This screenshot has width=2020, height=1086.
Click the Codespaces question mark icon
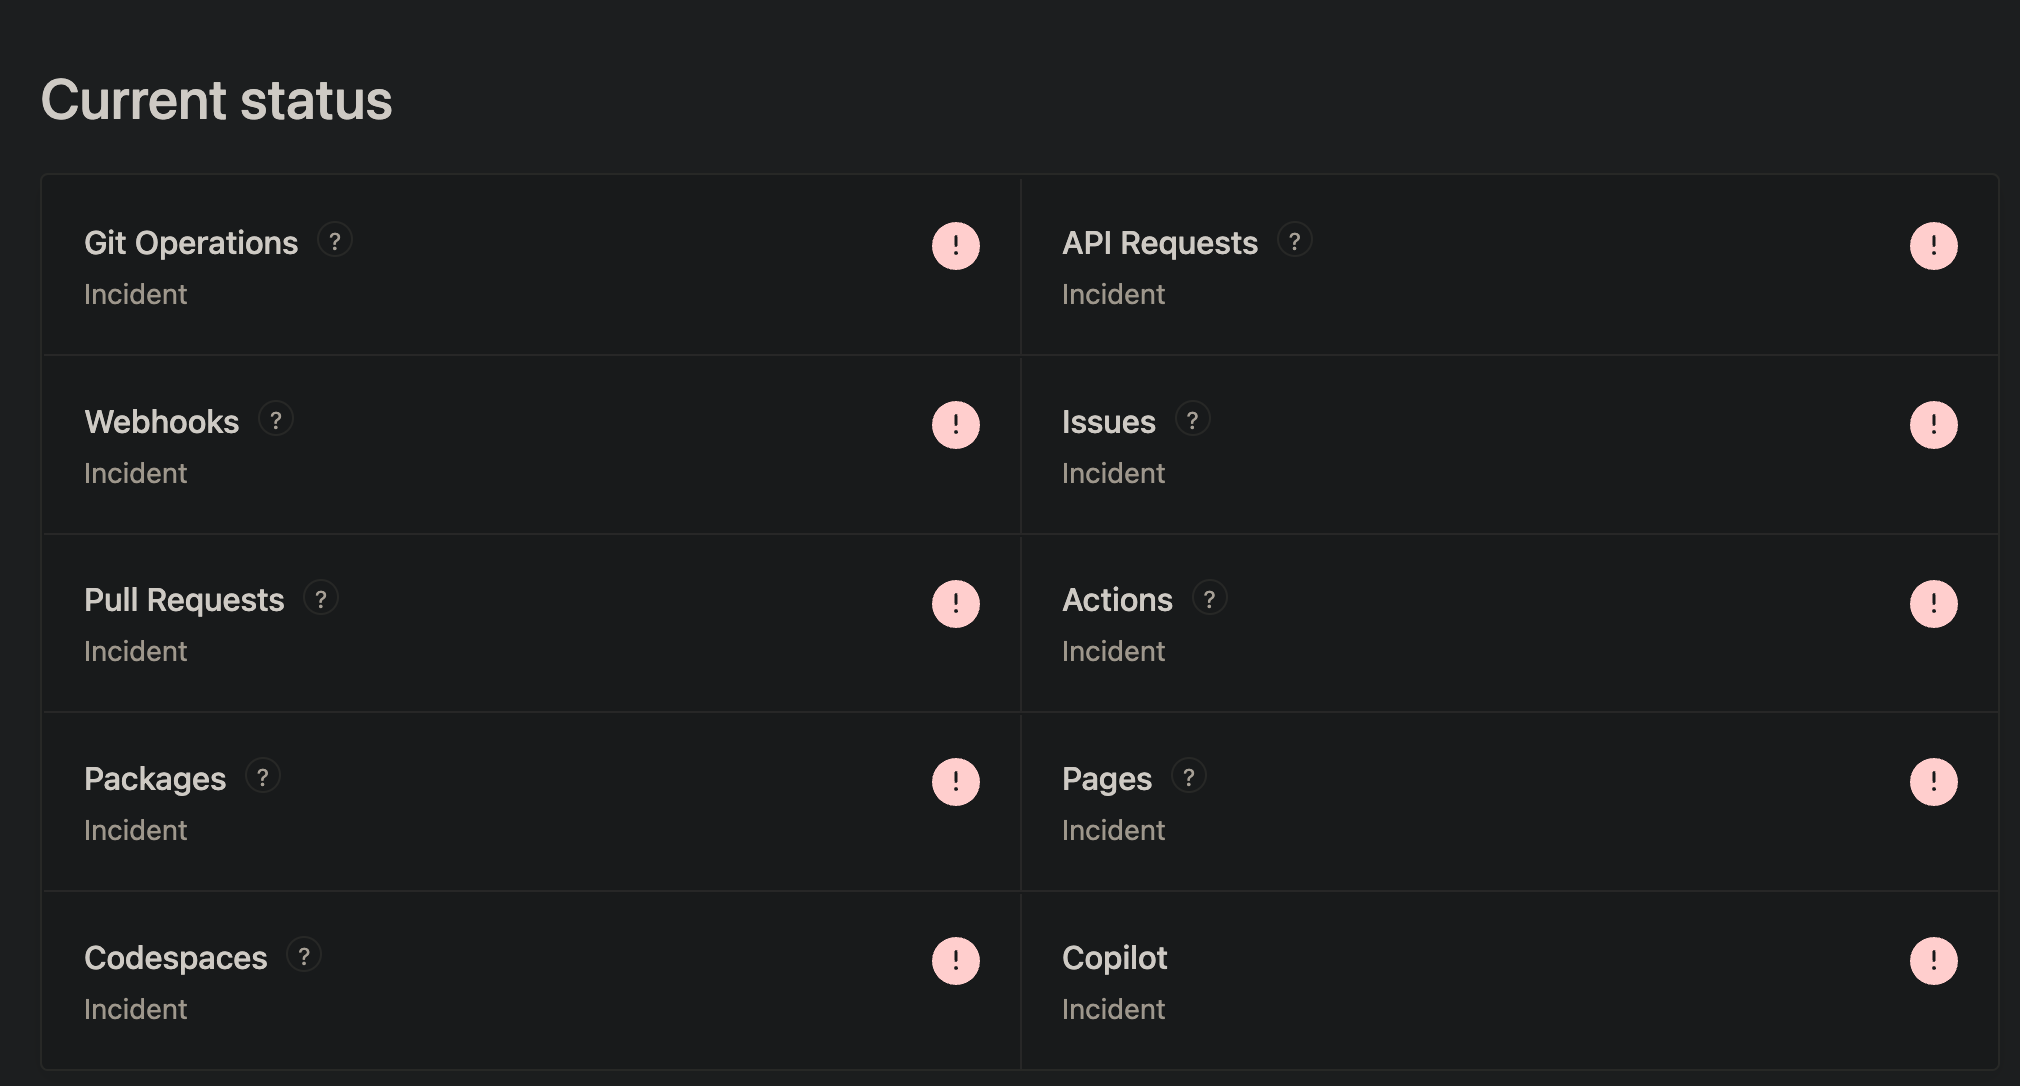pos(304,956)
